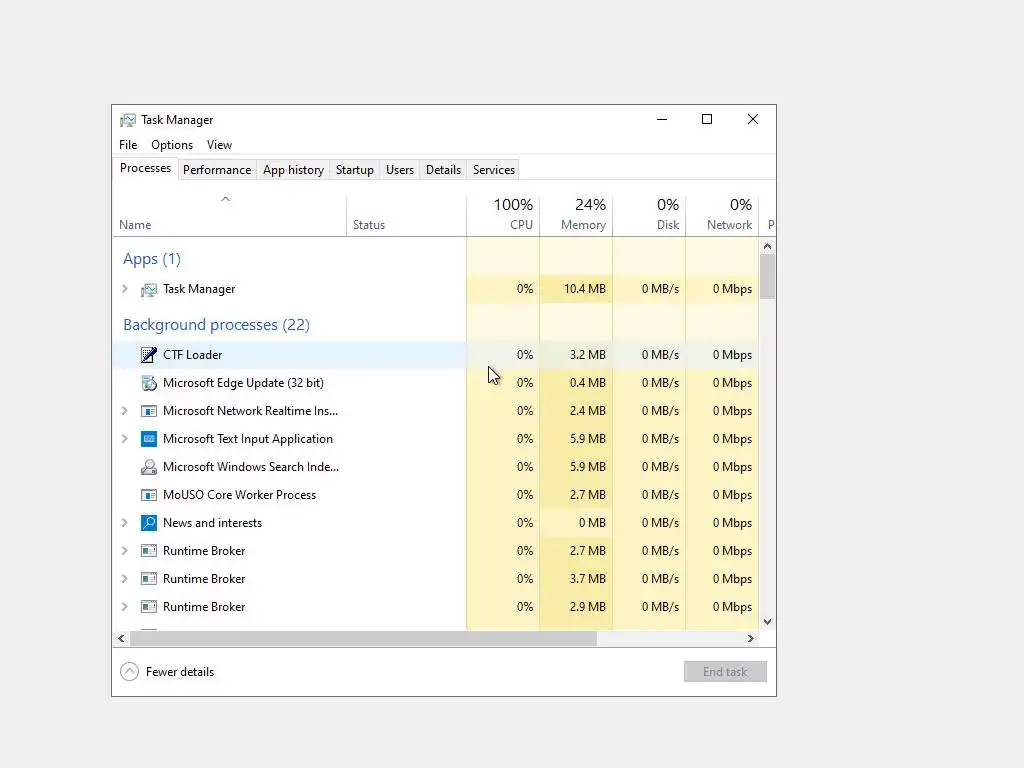Screen dimensions: 1024x768
Task: Sort by the Network column header
Action: pyautogui.click(x=722, y=215)
